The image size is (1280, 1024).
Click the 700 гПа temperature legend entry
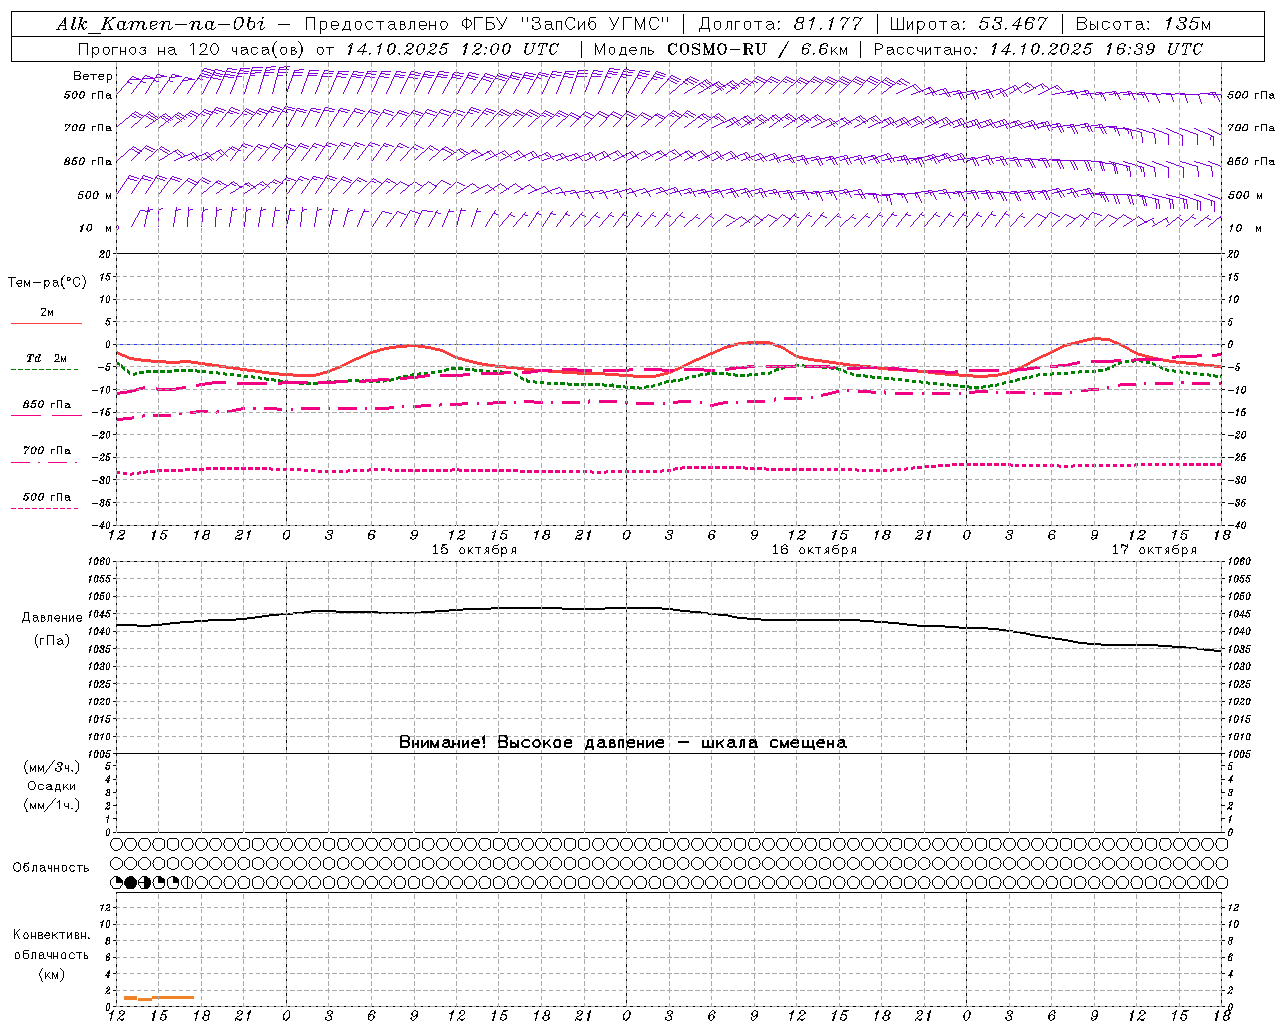[47, 451]
